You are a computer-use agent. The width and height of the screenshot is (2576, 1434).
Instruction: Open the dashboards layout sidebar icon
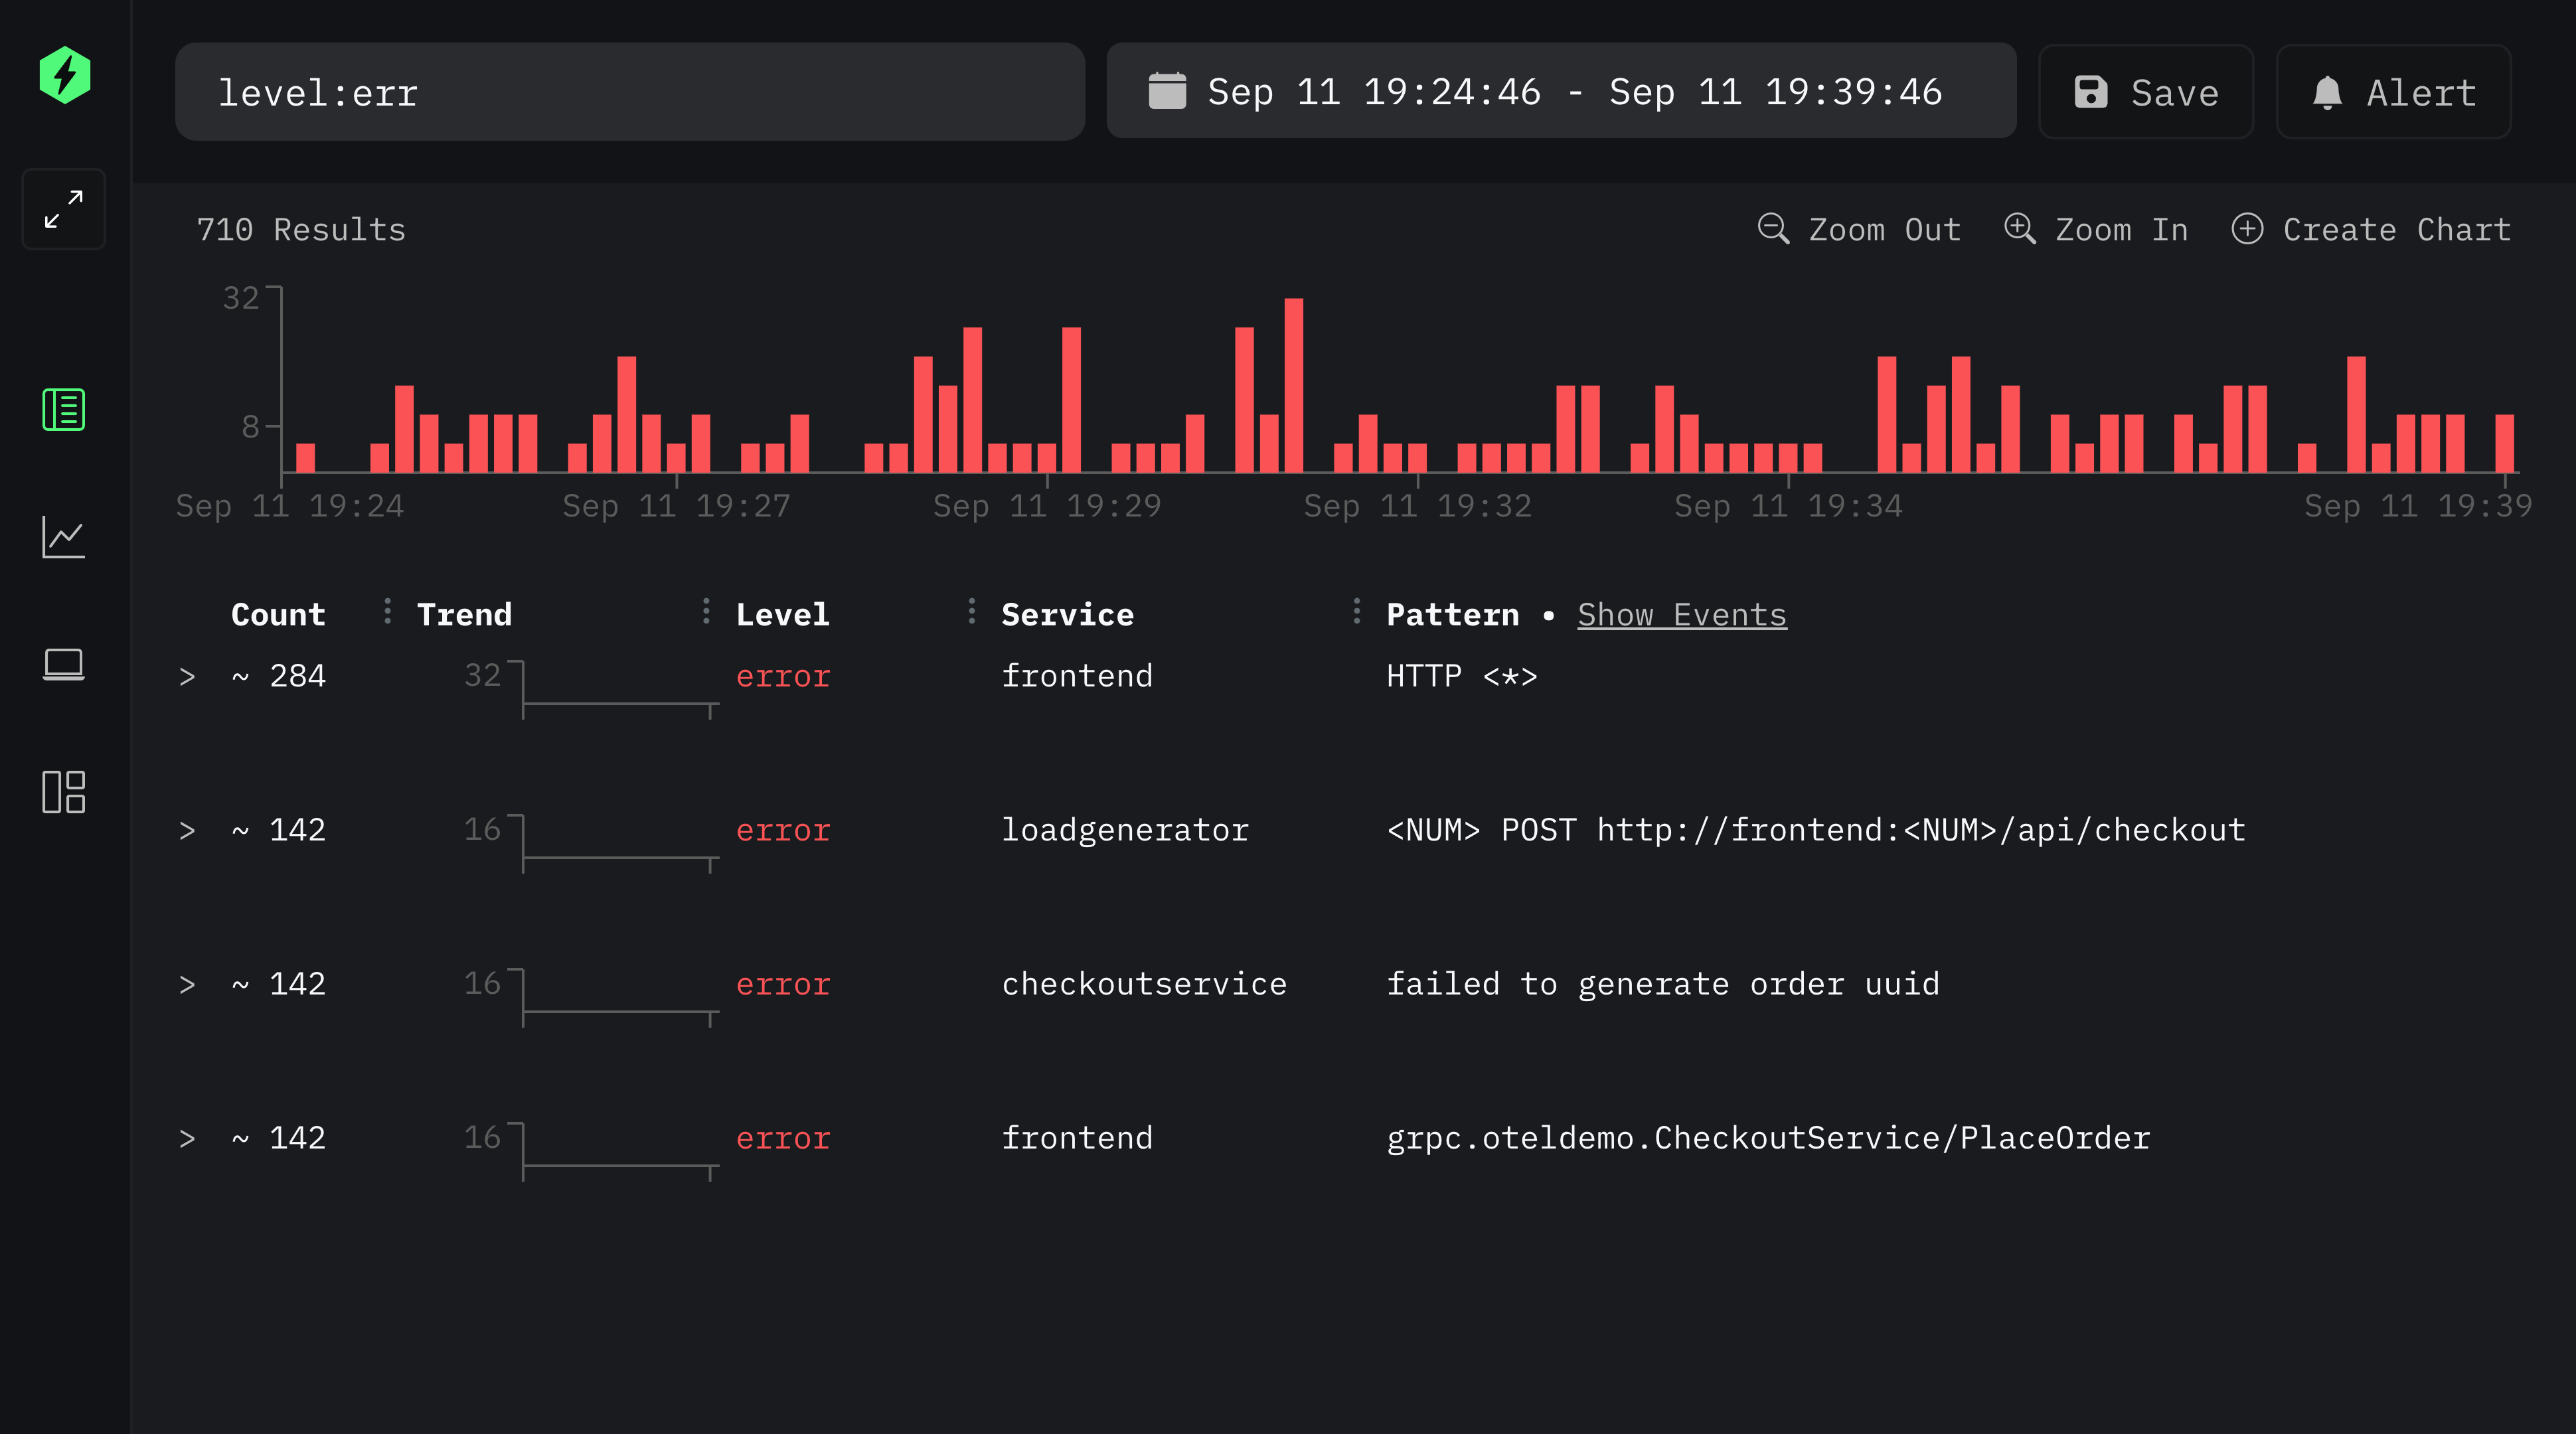click(x=64, y=791)
